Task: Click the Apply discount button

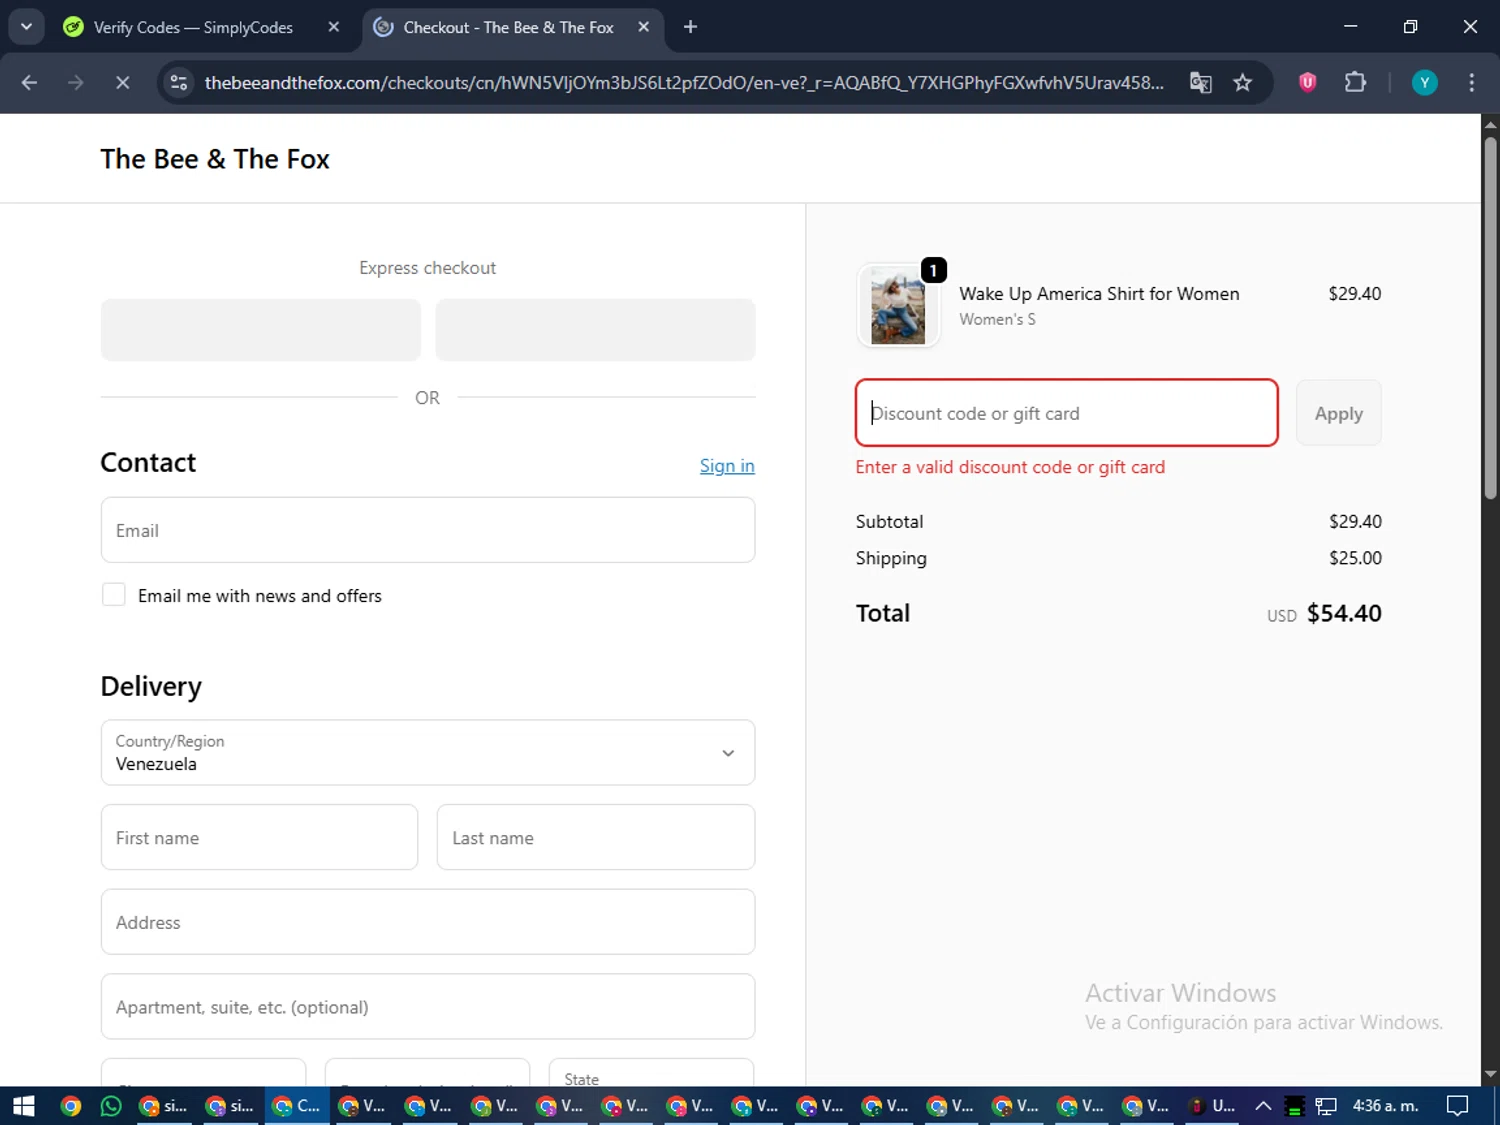Action: (1339, 413)
